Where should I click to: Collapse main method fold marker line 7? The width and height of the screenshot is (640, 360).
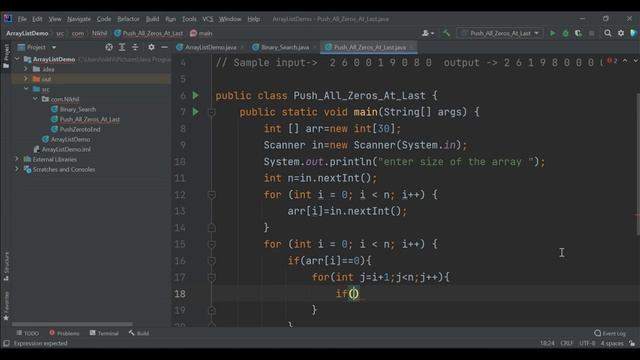point(211,112)
